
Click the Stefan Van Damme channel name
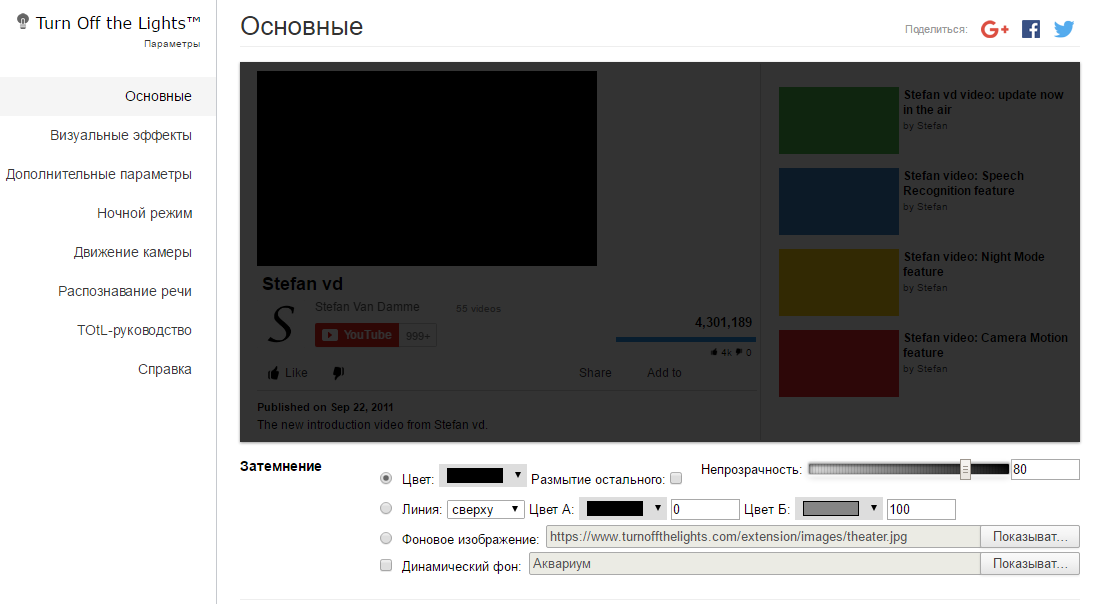[x=367, y=307]
